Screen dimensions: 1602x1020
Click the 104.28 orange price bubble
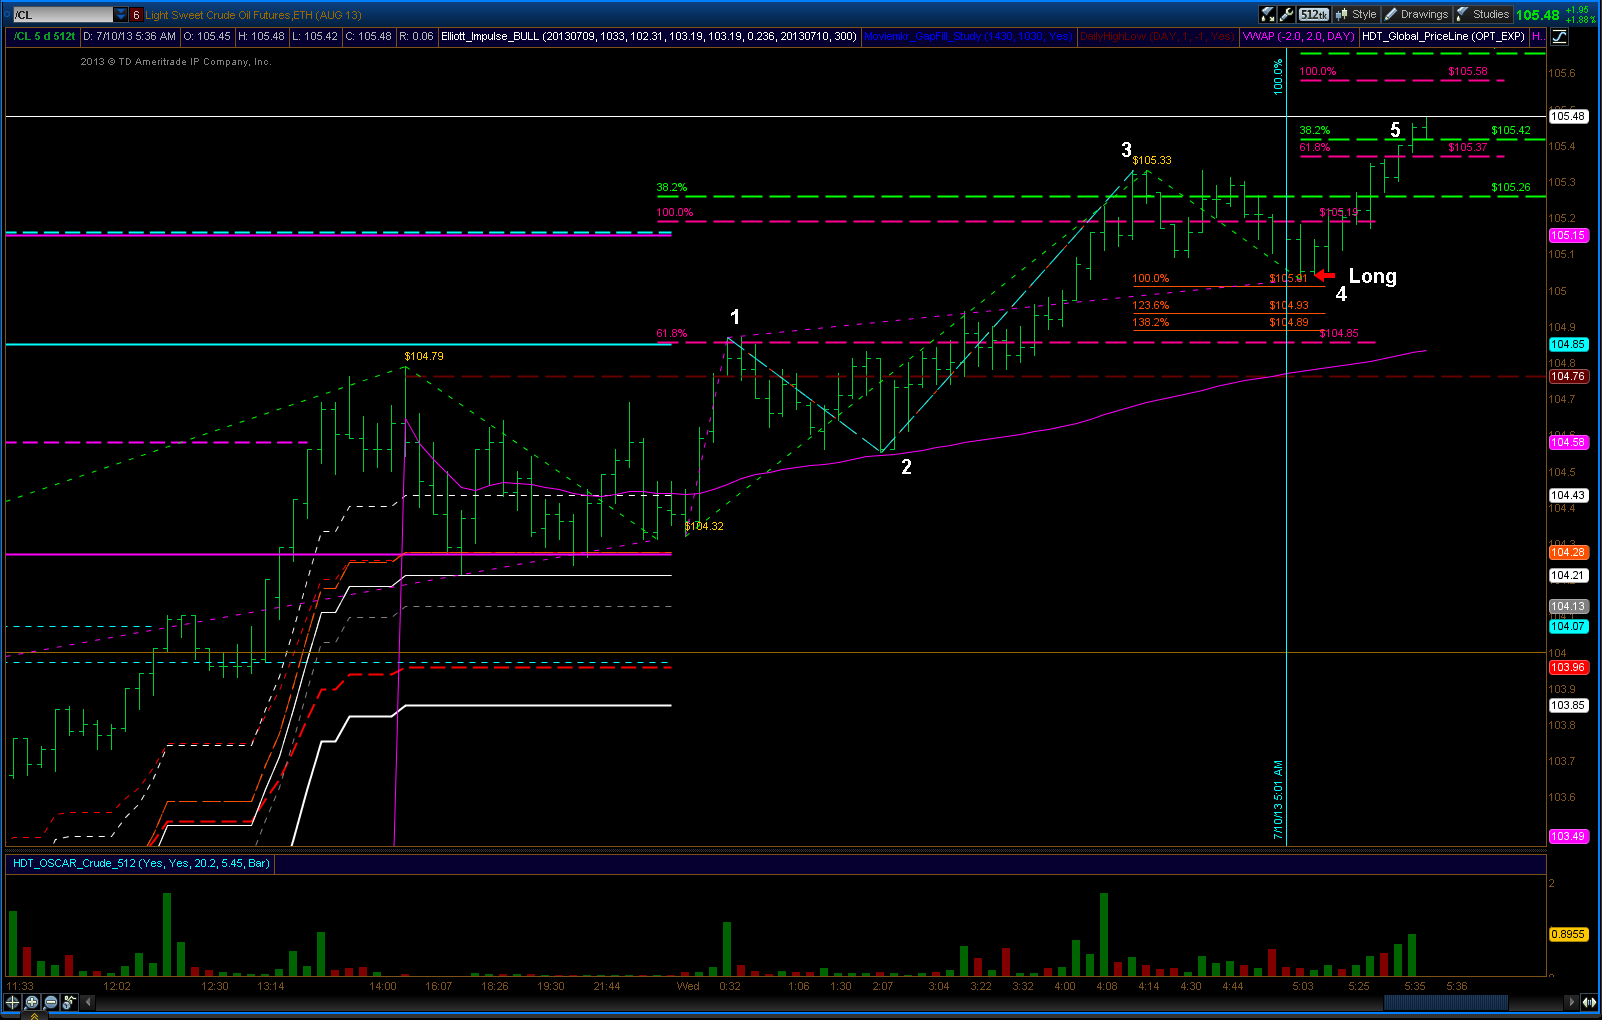click(x=1568, y=552)
